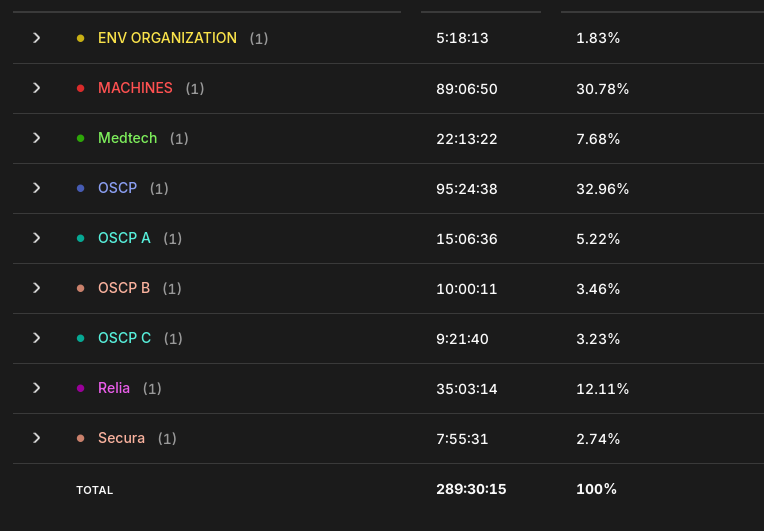Viewport: 764px width, 531px height.
Task: Click the (1) count beside ENV ORGANIZATION
Action: [x=259, y=38]
